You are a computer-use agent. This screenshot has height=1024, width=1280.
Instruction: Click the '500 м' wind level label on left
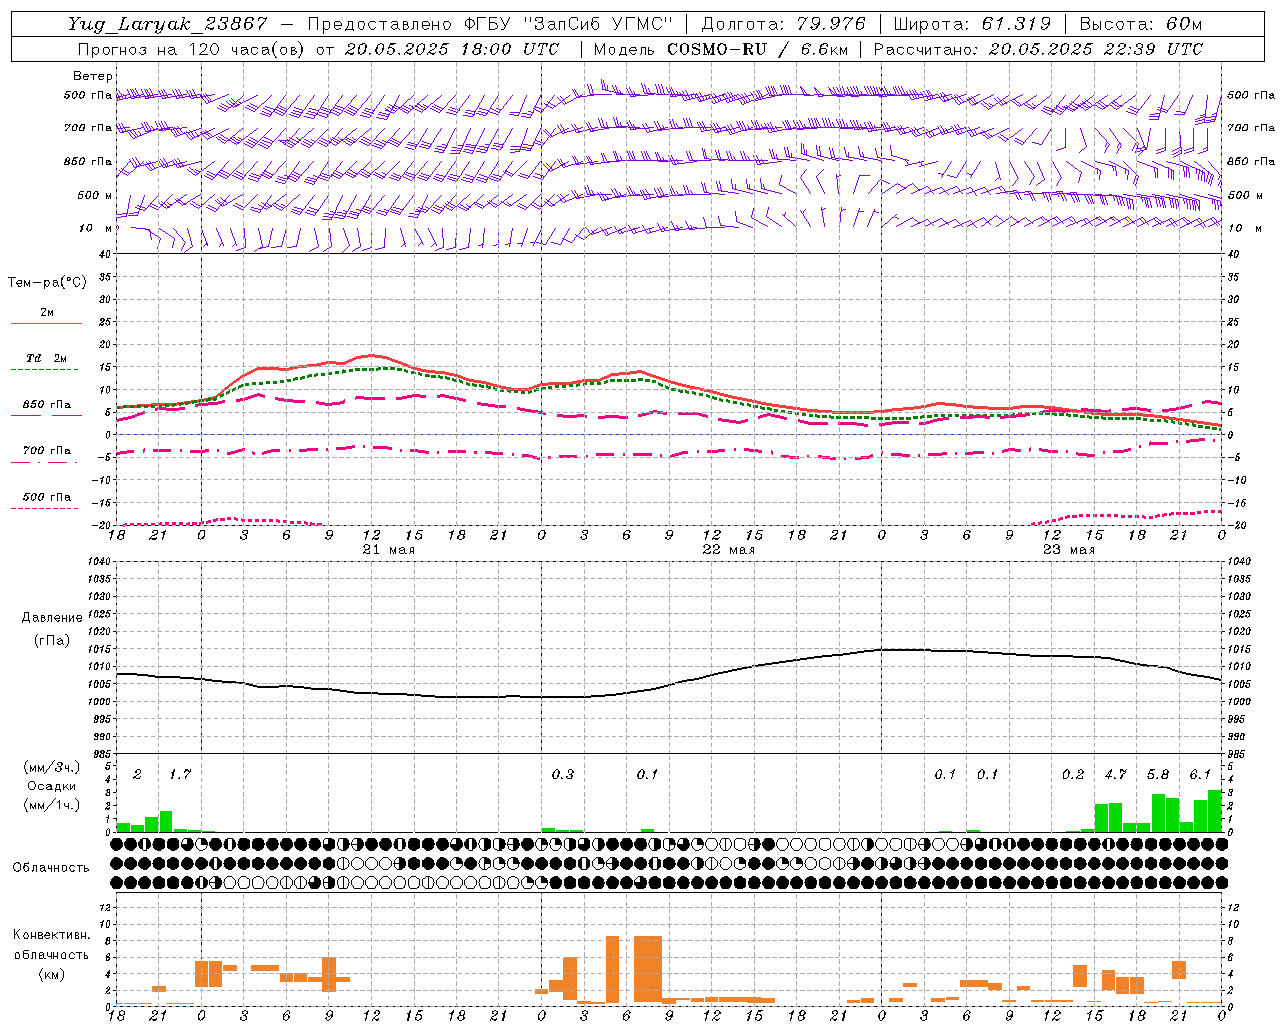point(95,195)
